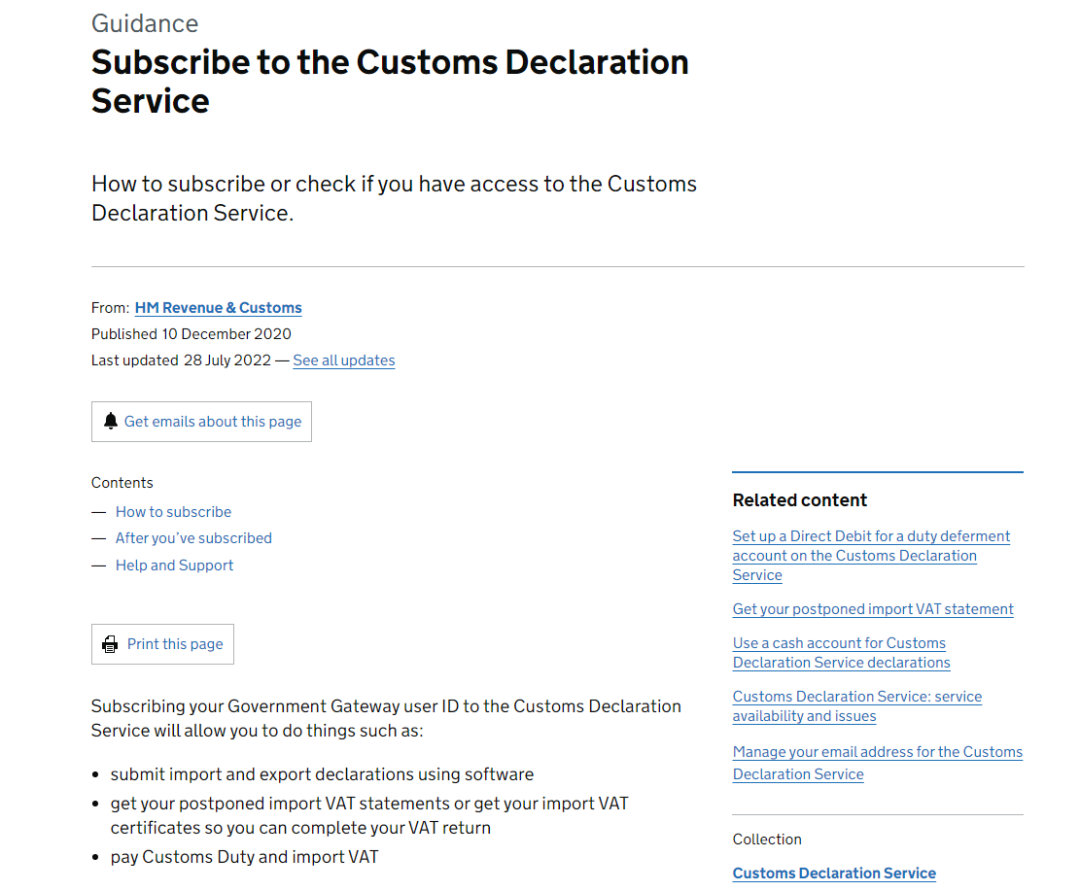Click the Collection label in sidebar

coord(767,839)
